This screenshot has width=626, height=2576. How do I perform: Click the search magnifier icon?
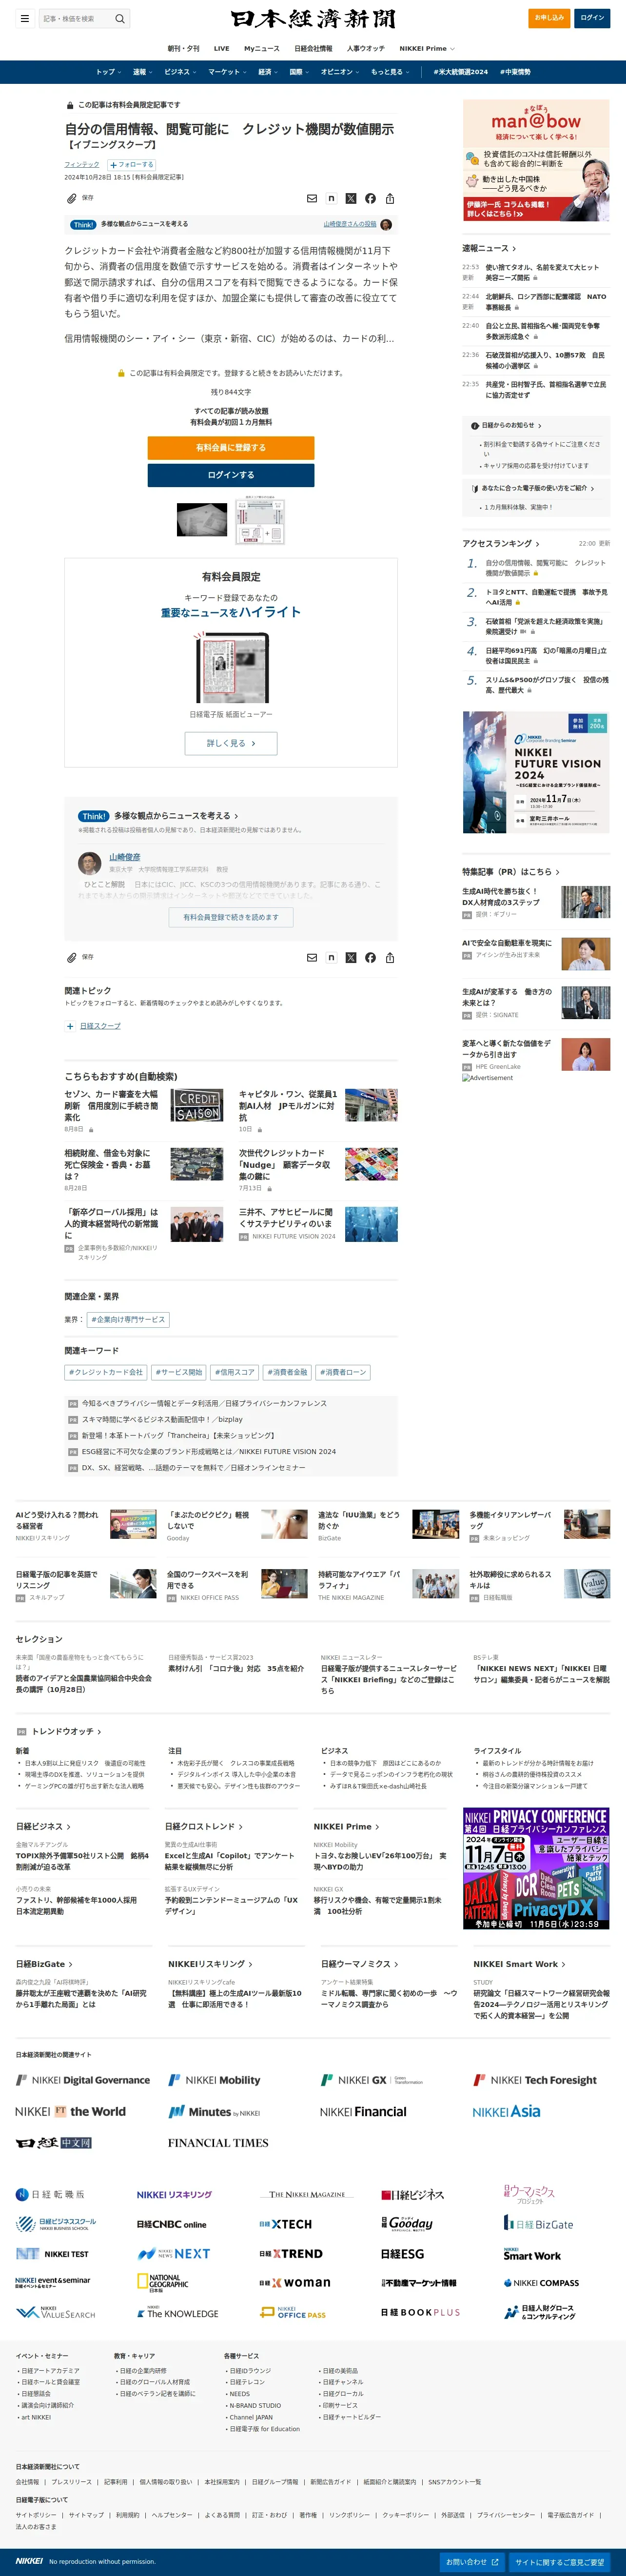tap(120, 18)
